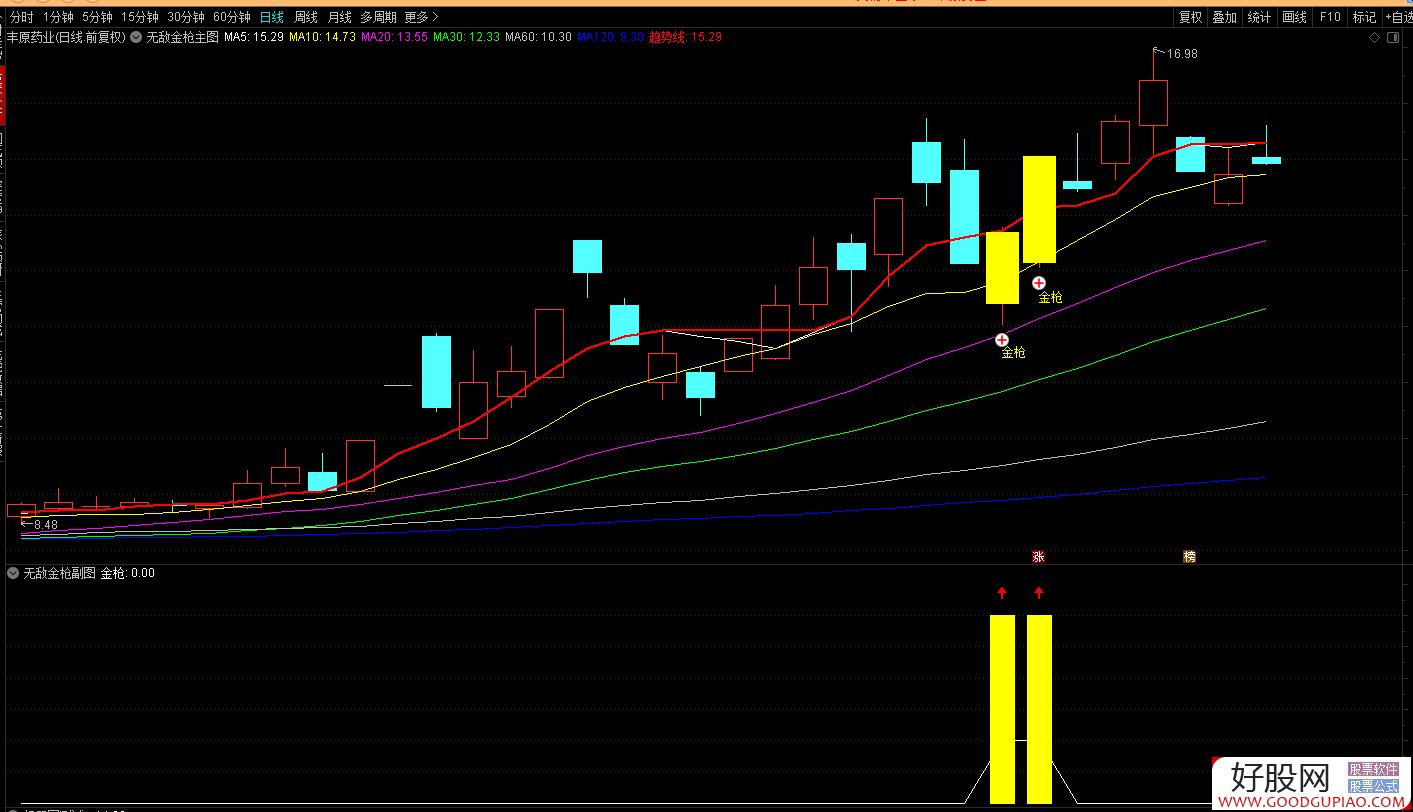Click the magenta MA20: 13.55 label

pos(394,37)
